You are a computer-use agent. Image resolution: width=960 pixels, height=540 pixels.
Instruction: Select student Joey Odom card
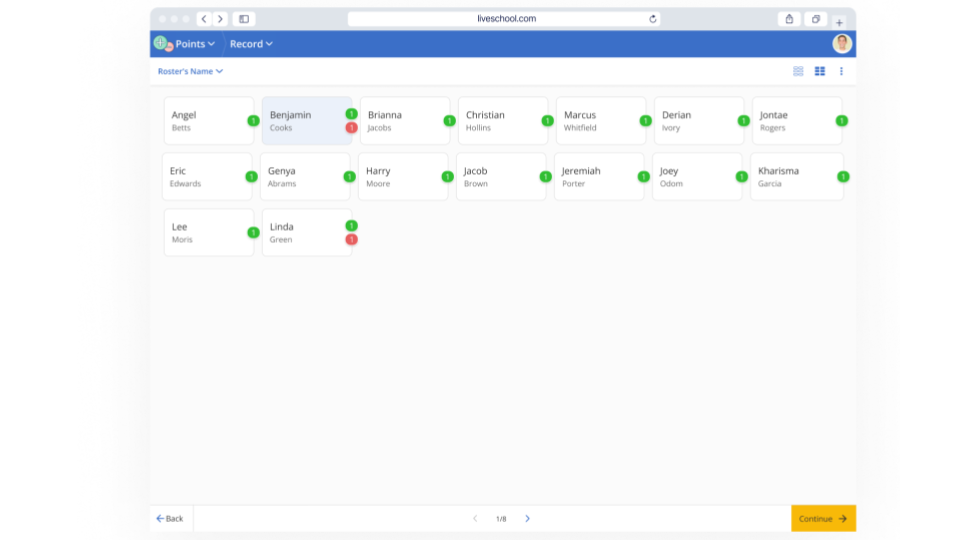pos(697,176)
